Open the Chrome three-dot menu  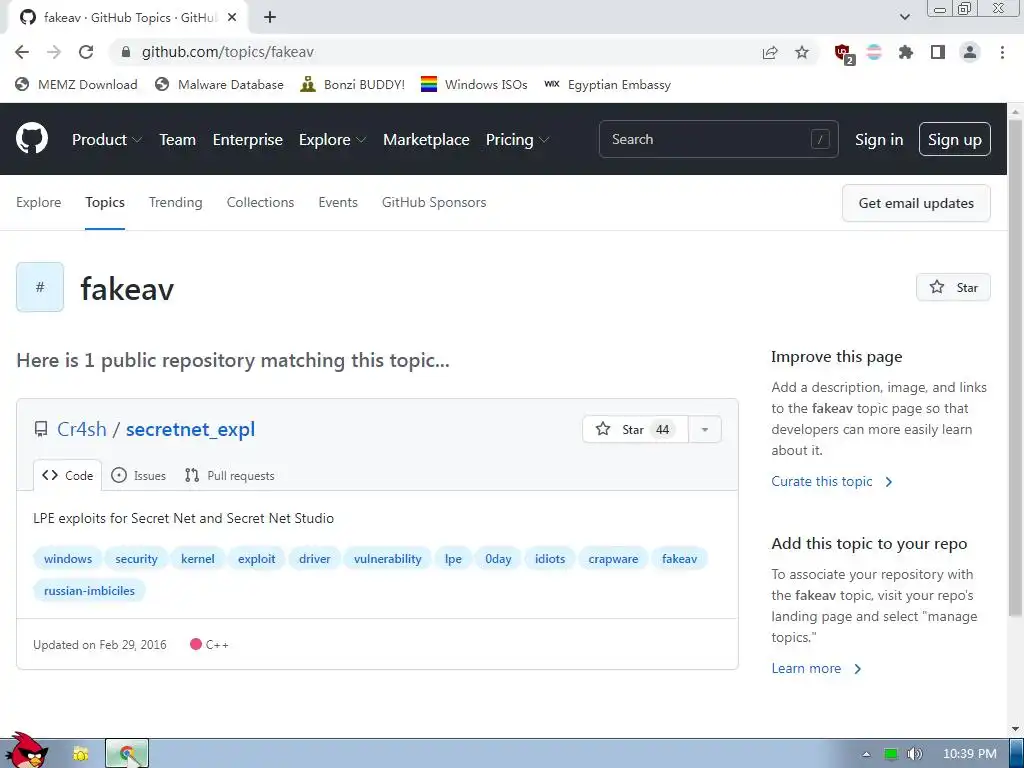(x=1002, y=52)
